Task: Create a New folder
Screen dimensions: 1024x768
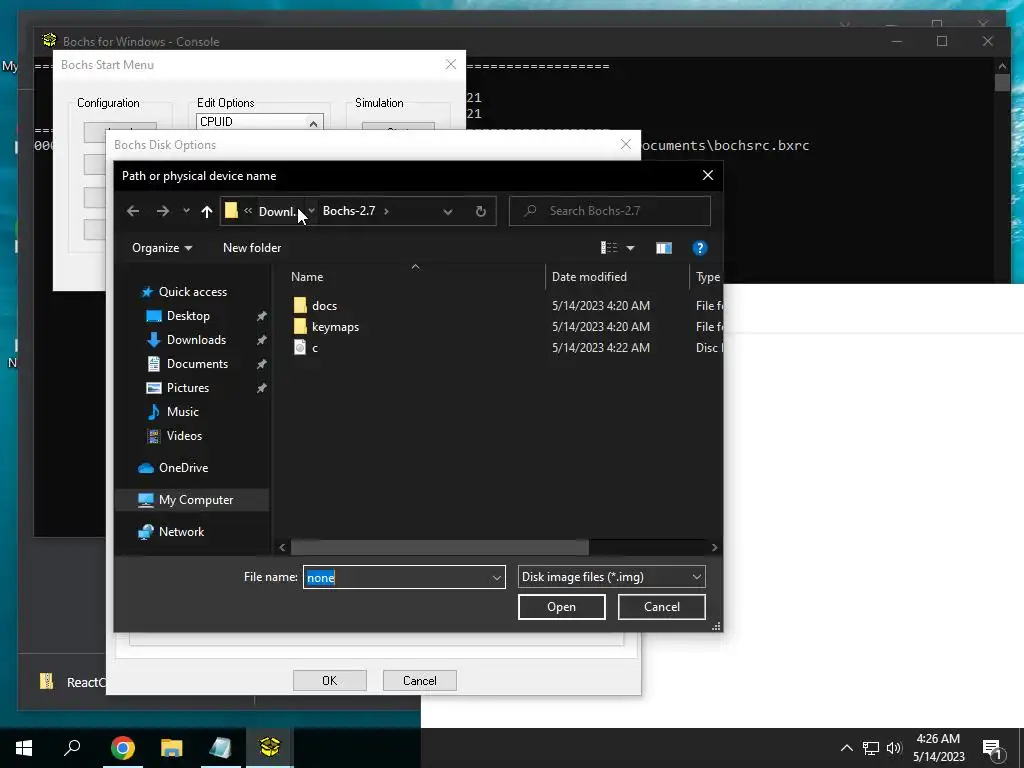Action: [x=252, y=248]
